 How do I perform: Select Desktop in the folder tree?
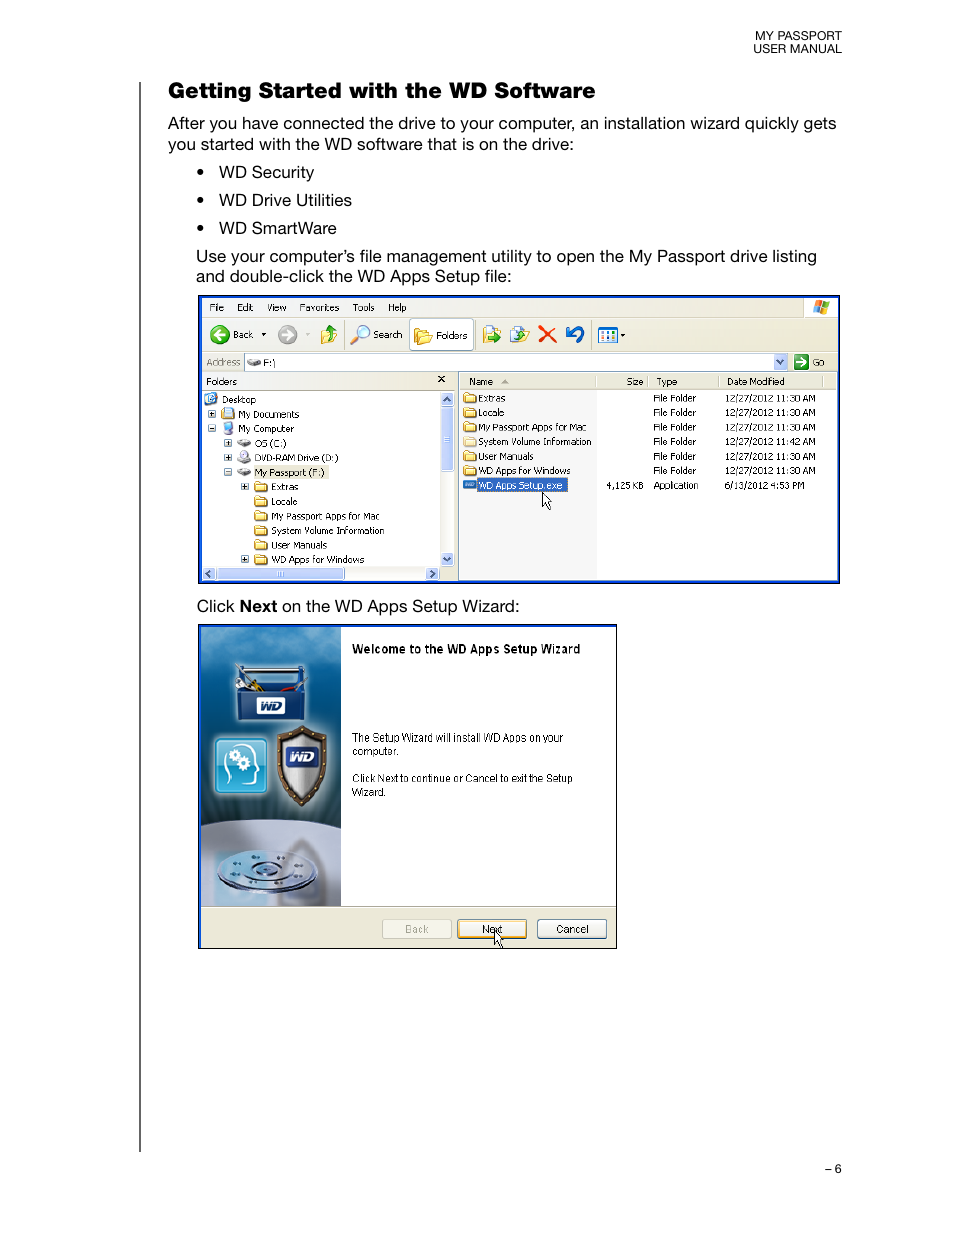coord(239,399)
